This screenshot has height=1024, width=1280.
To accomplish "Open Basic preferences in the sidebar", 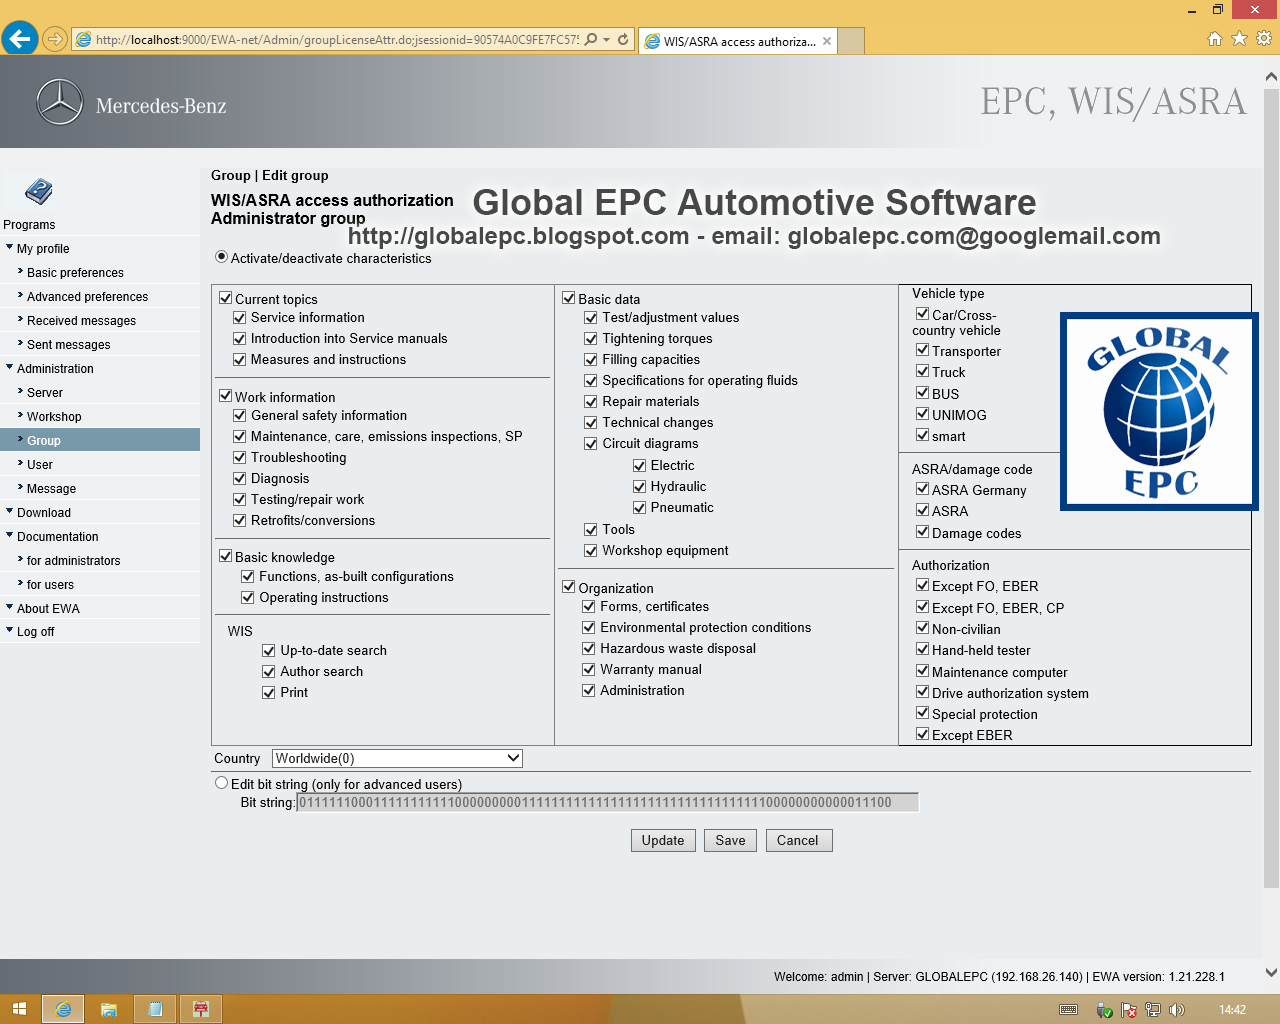I will [75, 273].
